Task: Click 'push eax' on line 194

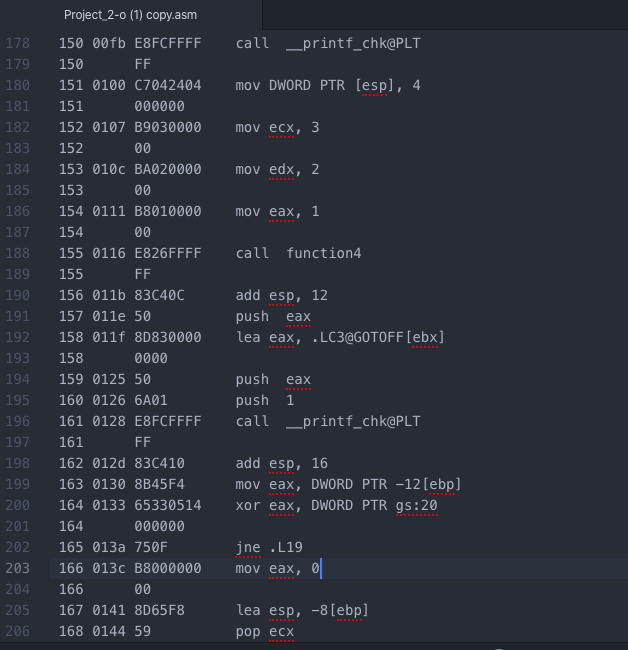Action: pyautogui.click(x=273, y=379)
